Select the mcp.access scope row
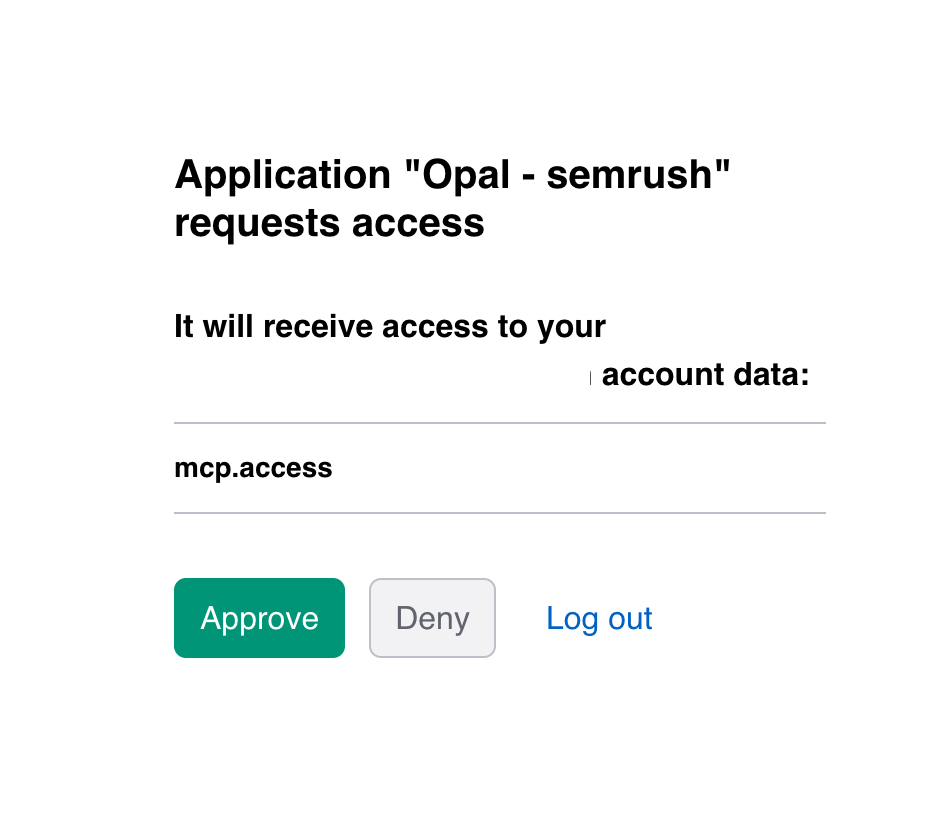The height and width of the screenshot is (820, 944). click(x=500, y=468)
